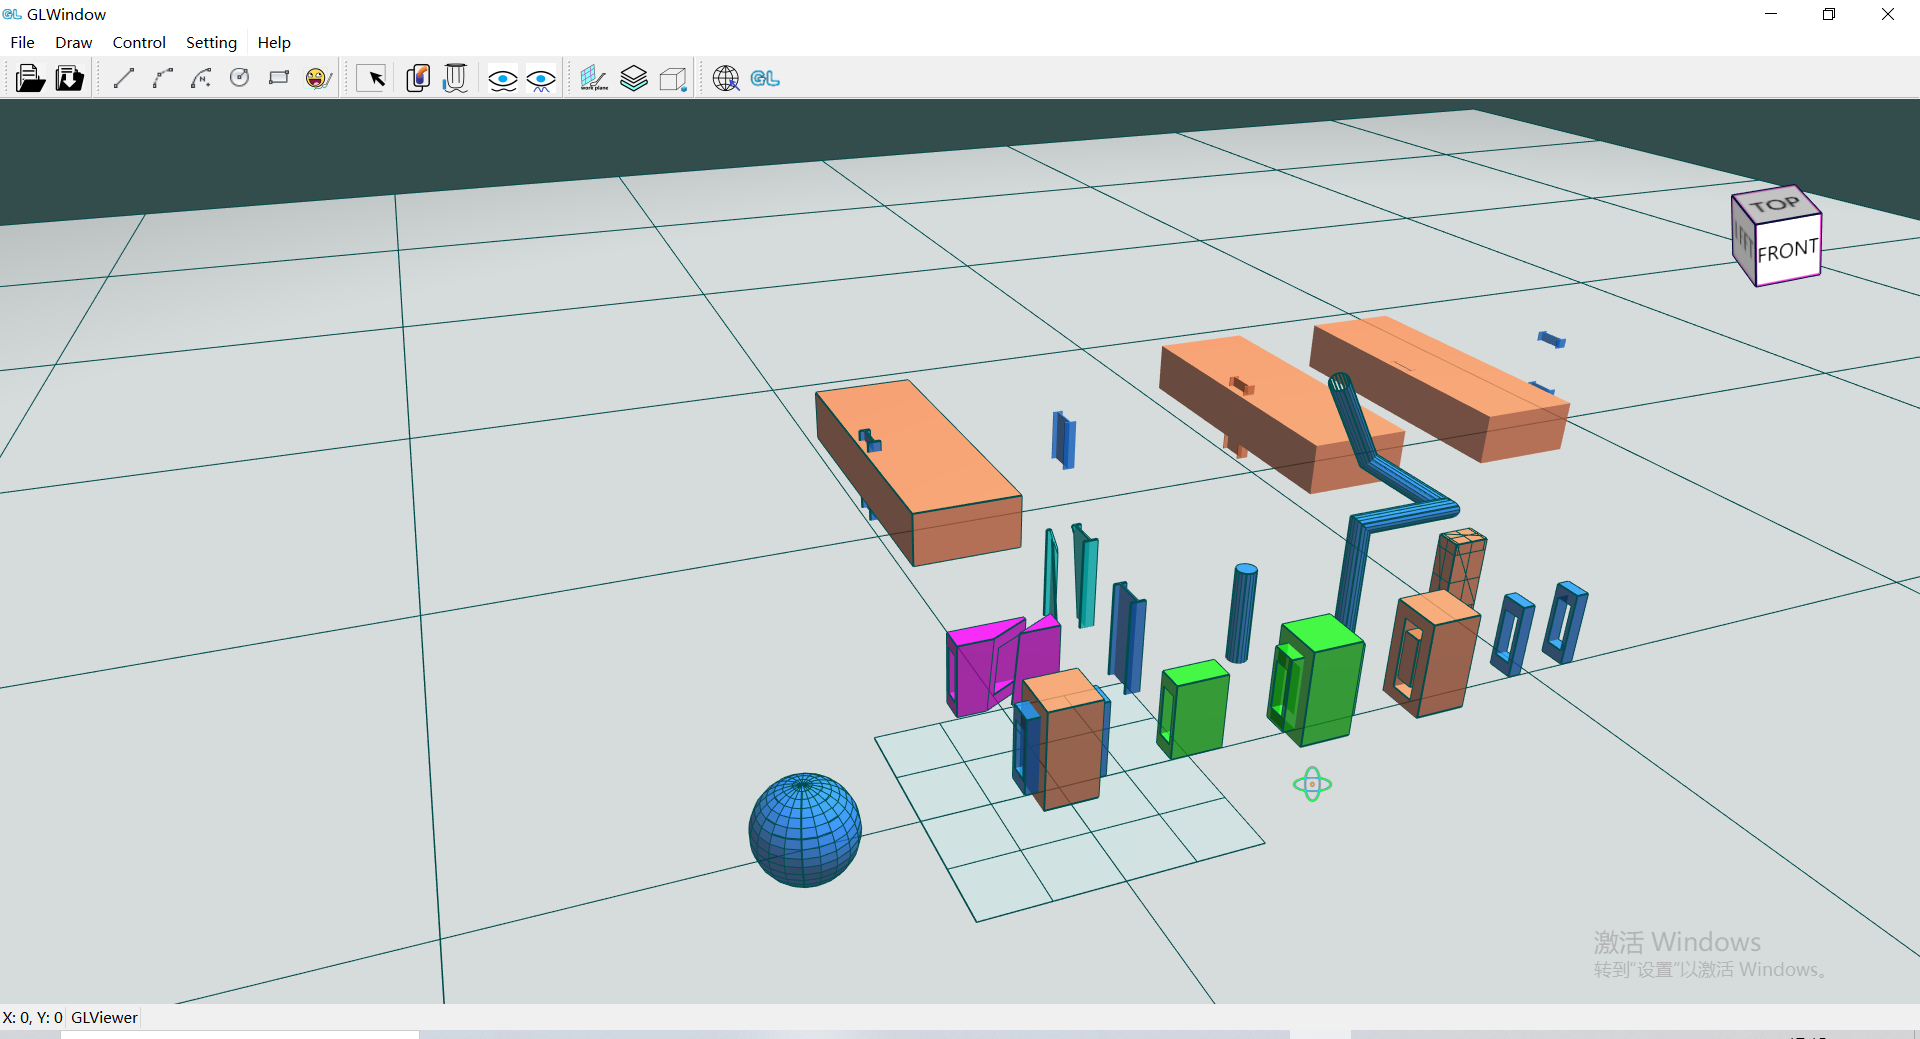The width and height of the screenshot is (1920, 1039).
Task: Click the GL logo toolbar icon
Action: click(x=765, y=78)
